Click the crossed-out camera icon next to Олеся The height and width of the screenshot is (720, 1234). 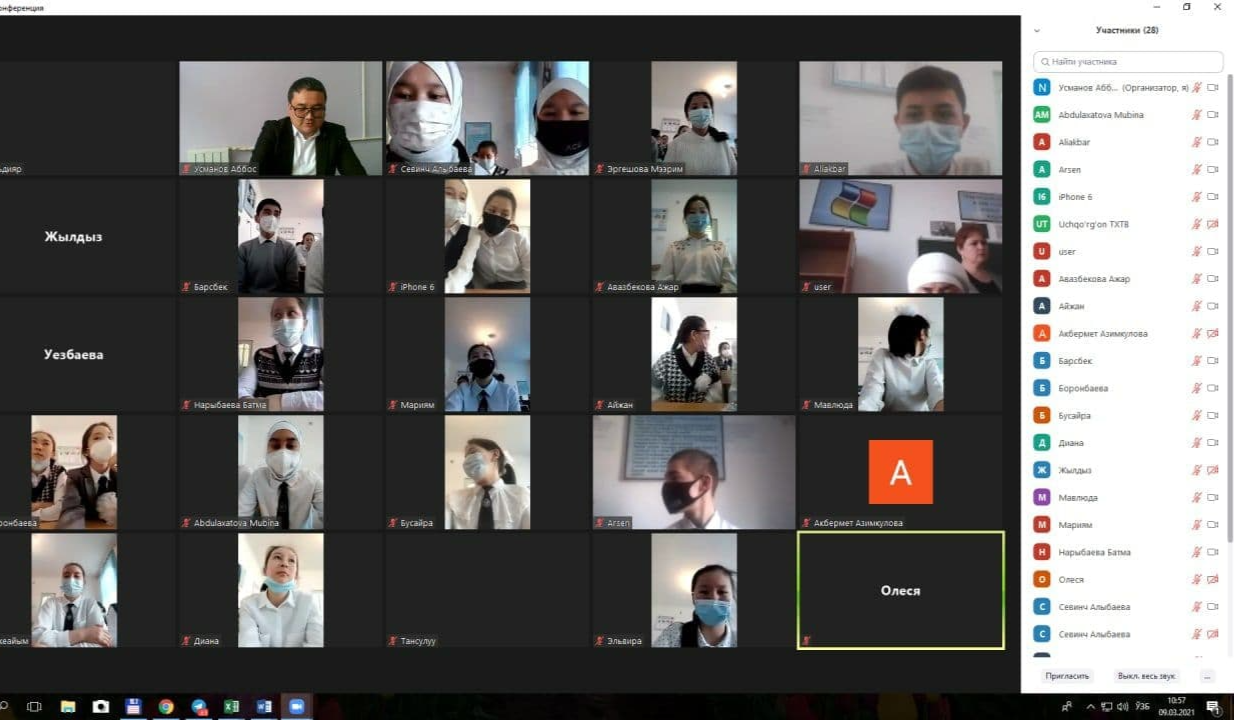(x=1213, y=579)
